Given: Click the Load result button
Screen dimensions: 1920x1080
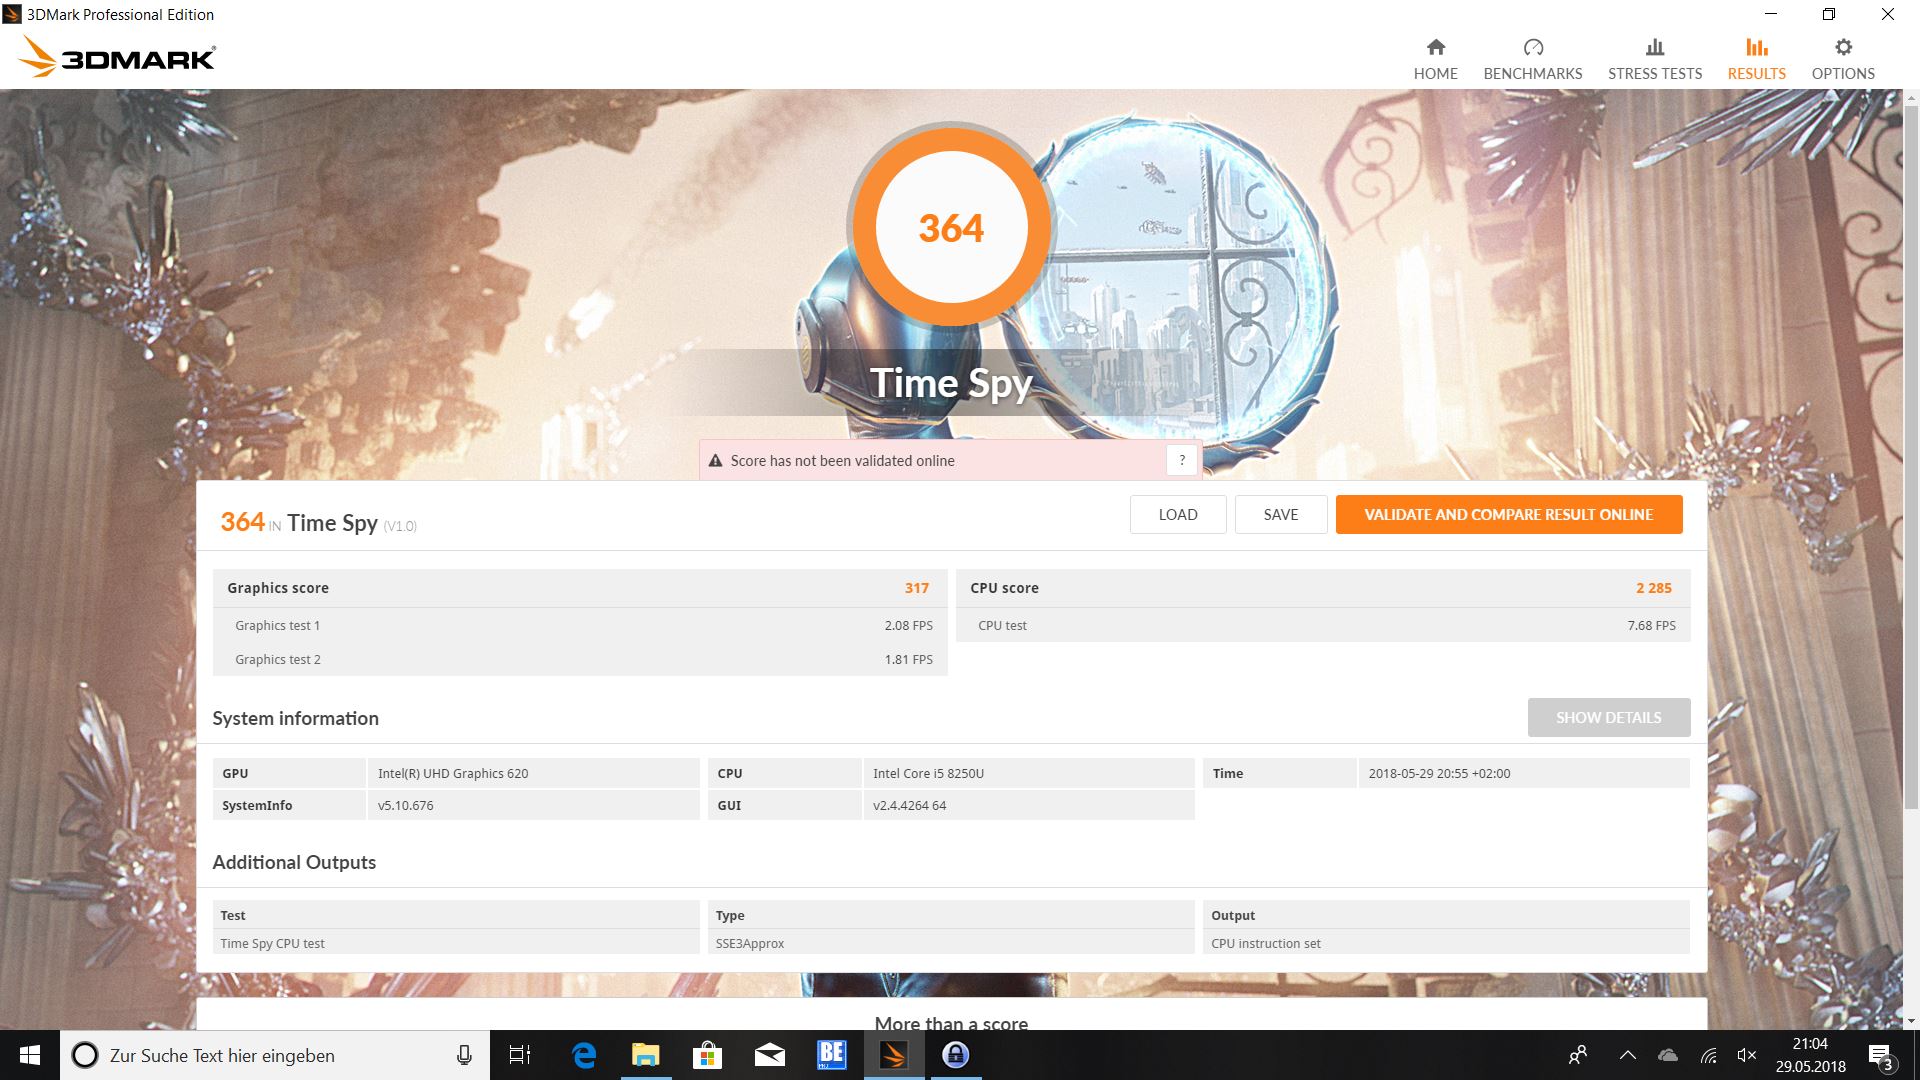Looking at the screenshot, I should pos(1177,514).
